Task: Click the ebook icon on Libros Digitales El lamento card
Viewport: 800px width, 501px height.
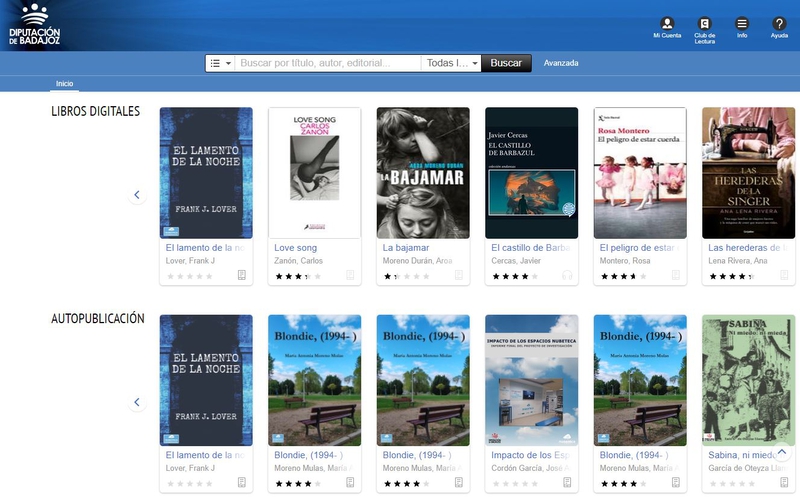Action: click(x=242, y=275)
